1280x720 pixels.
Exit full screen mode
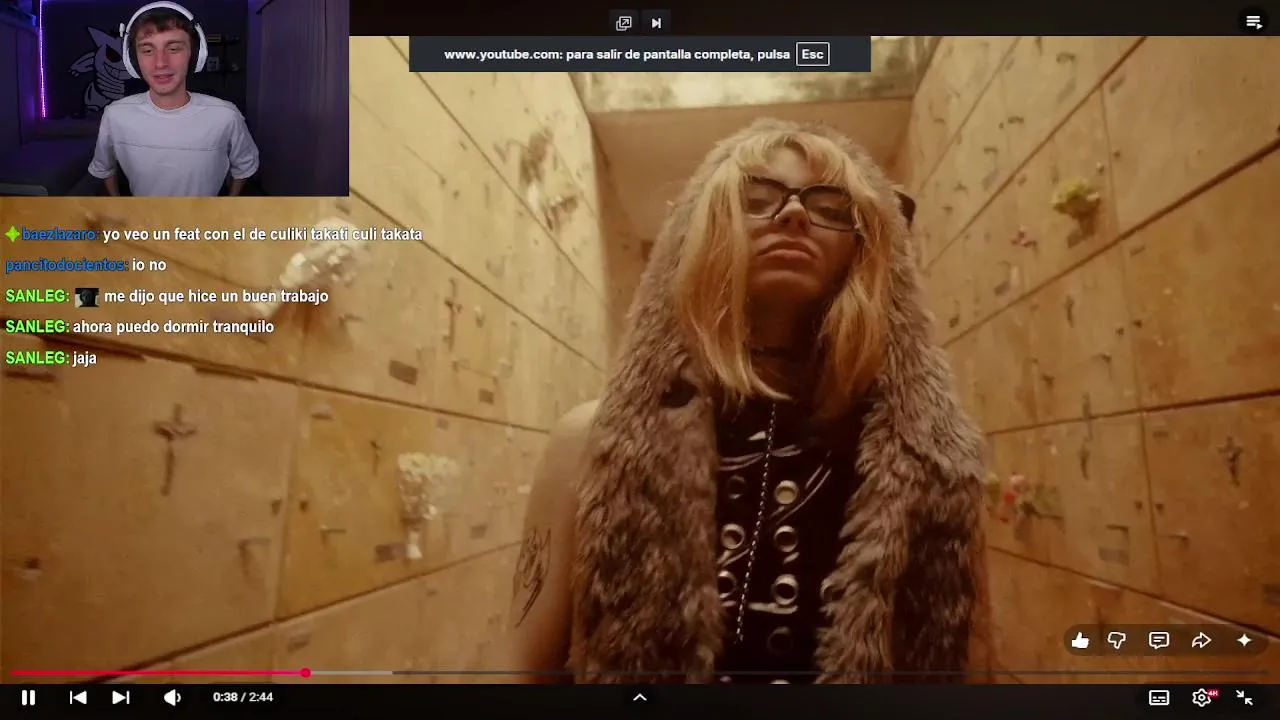(1245, 697)
